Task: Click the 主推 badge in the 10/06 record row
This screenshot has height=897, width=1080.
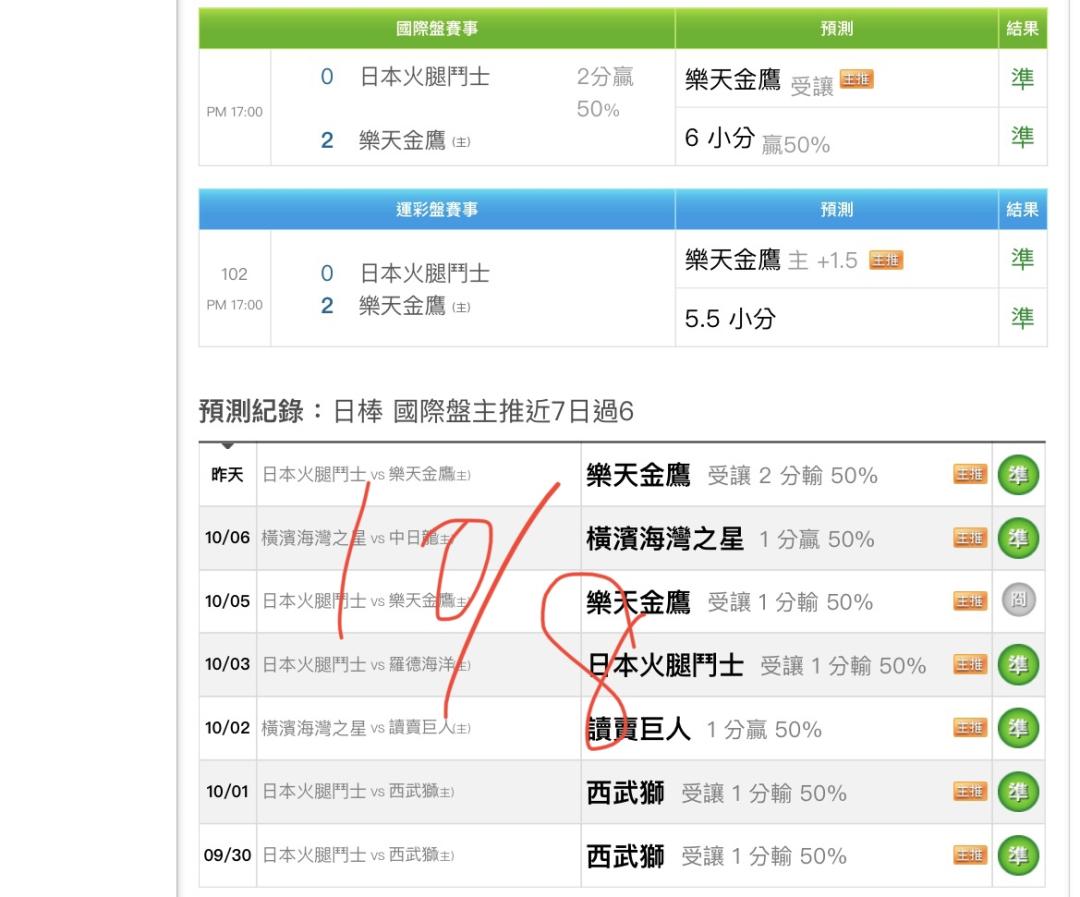Action: click(x=970, y=537)
